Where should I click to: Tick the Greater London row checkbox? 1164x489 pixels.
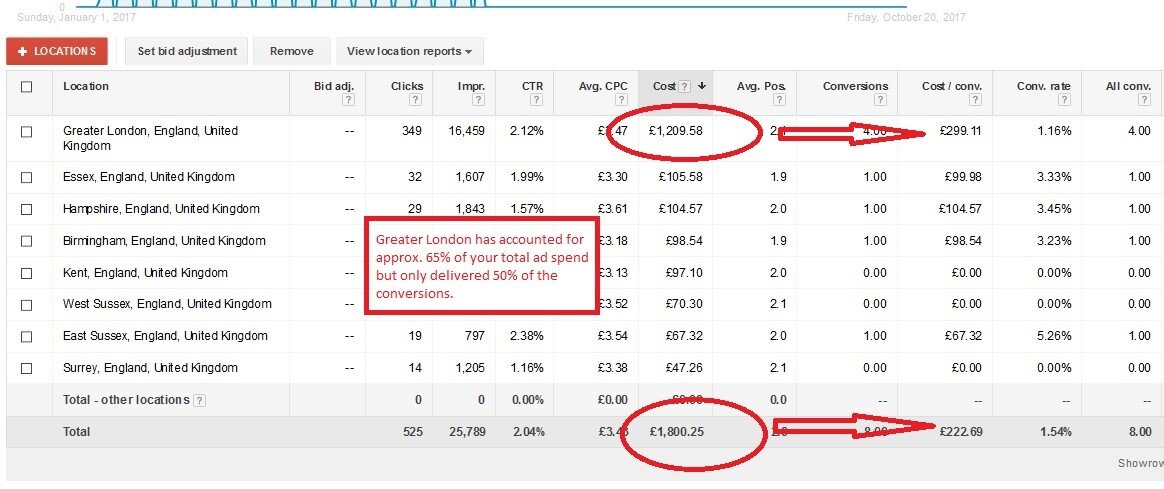pos(27,131)
